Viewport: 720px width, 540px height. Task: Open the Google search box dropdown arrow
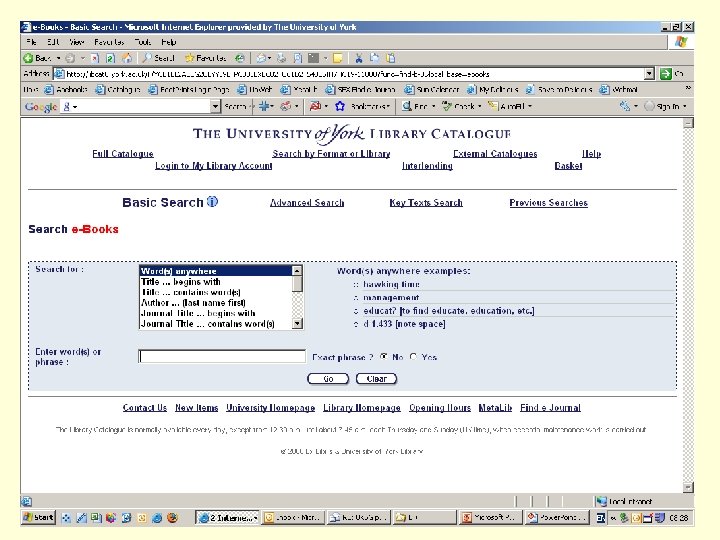(215, 107)
